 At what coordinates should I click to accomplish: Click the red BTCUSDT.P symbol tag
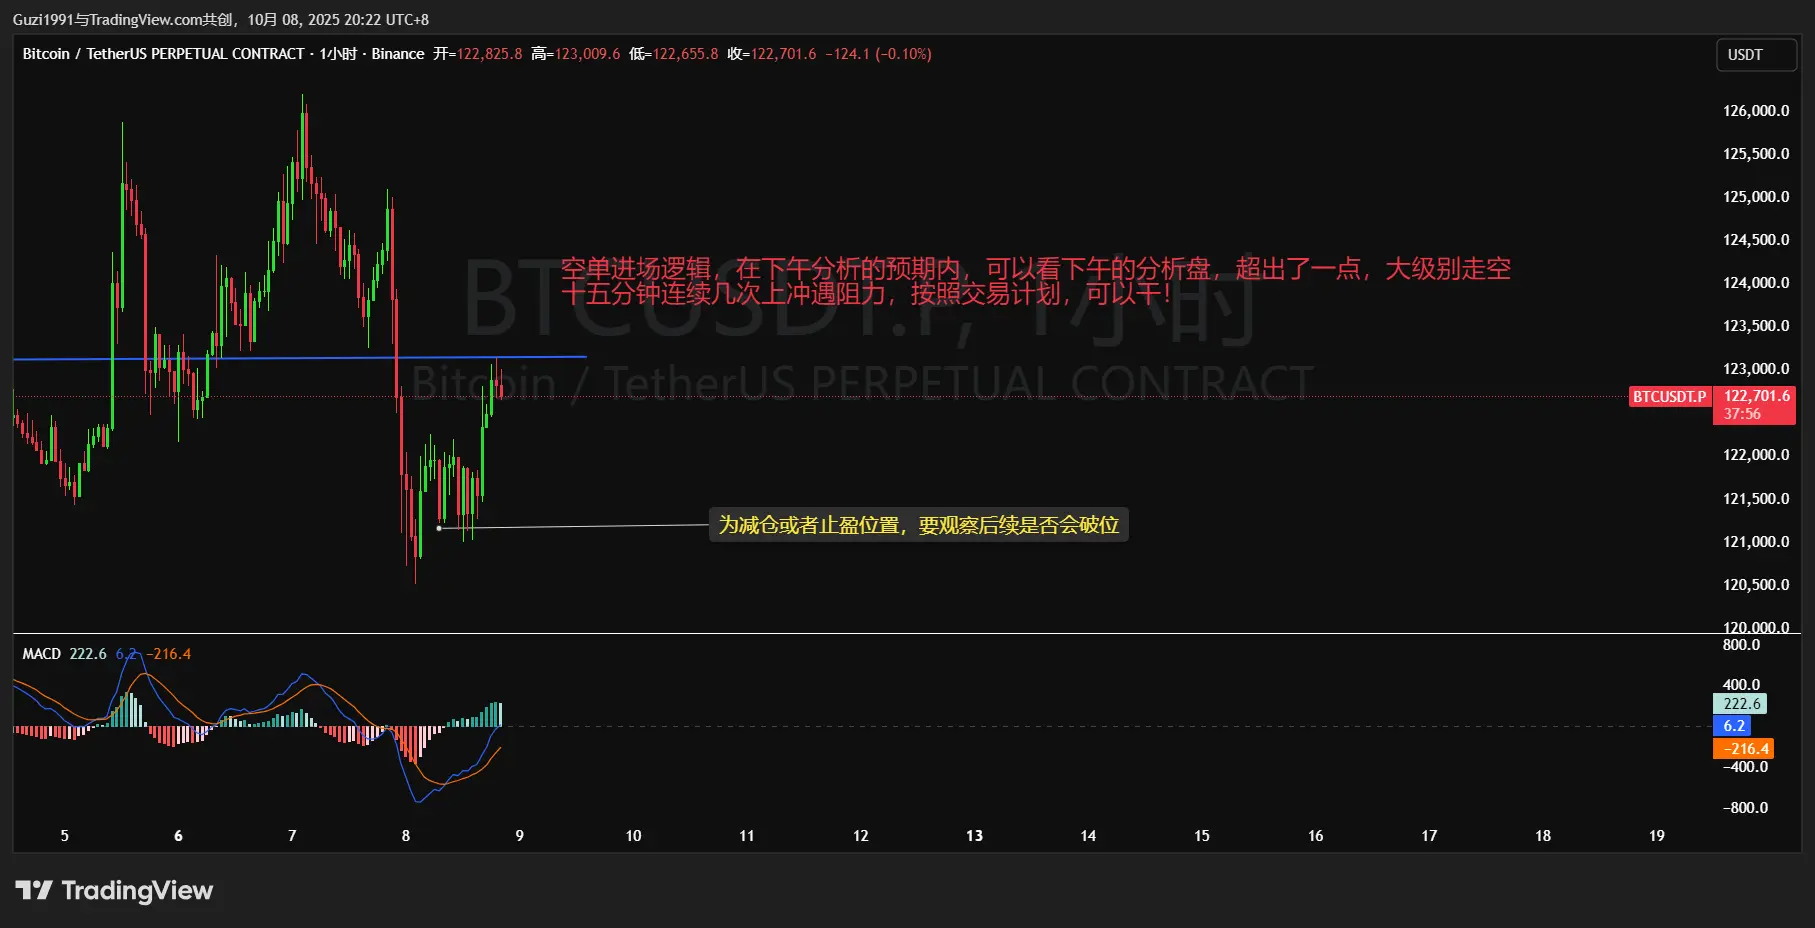[x=1670, y=397]
